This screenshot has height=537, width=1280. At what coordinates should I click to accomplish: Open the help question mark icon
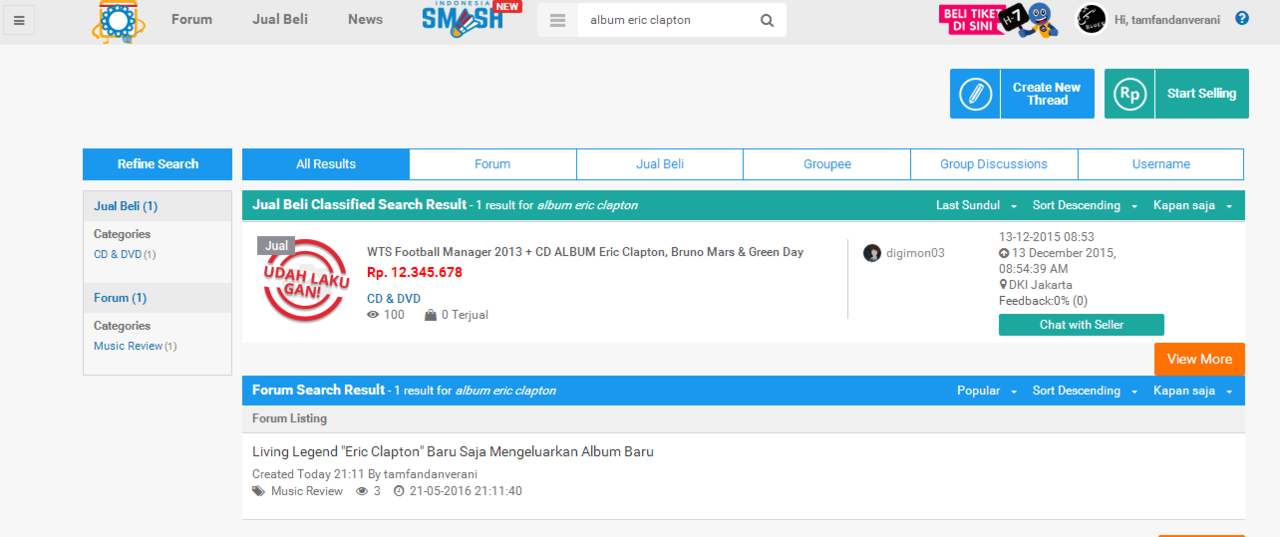1242,18
